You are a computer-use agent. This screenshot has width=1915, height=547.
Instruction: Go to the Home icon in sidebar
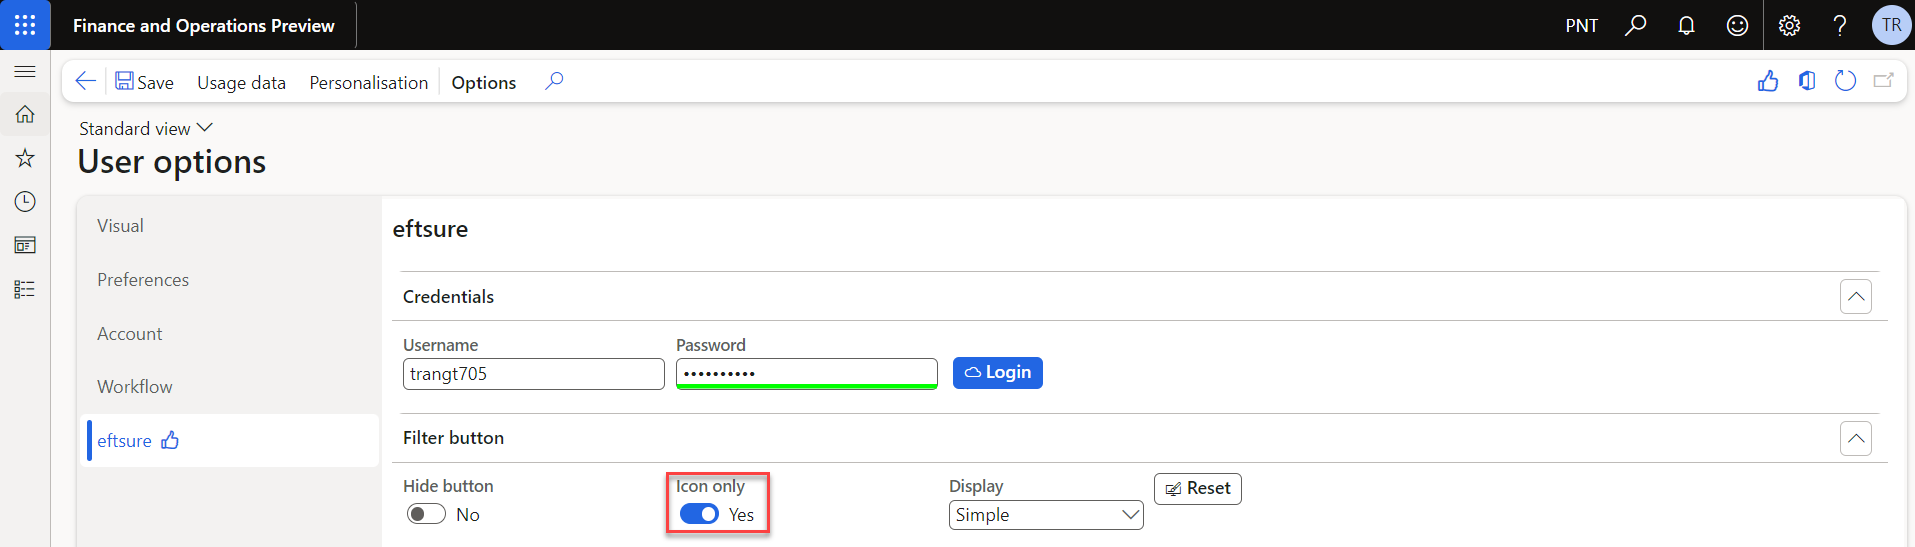pyautogui.click(x=25, y=115)
